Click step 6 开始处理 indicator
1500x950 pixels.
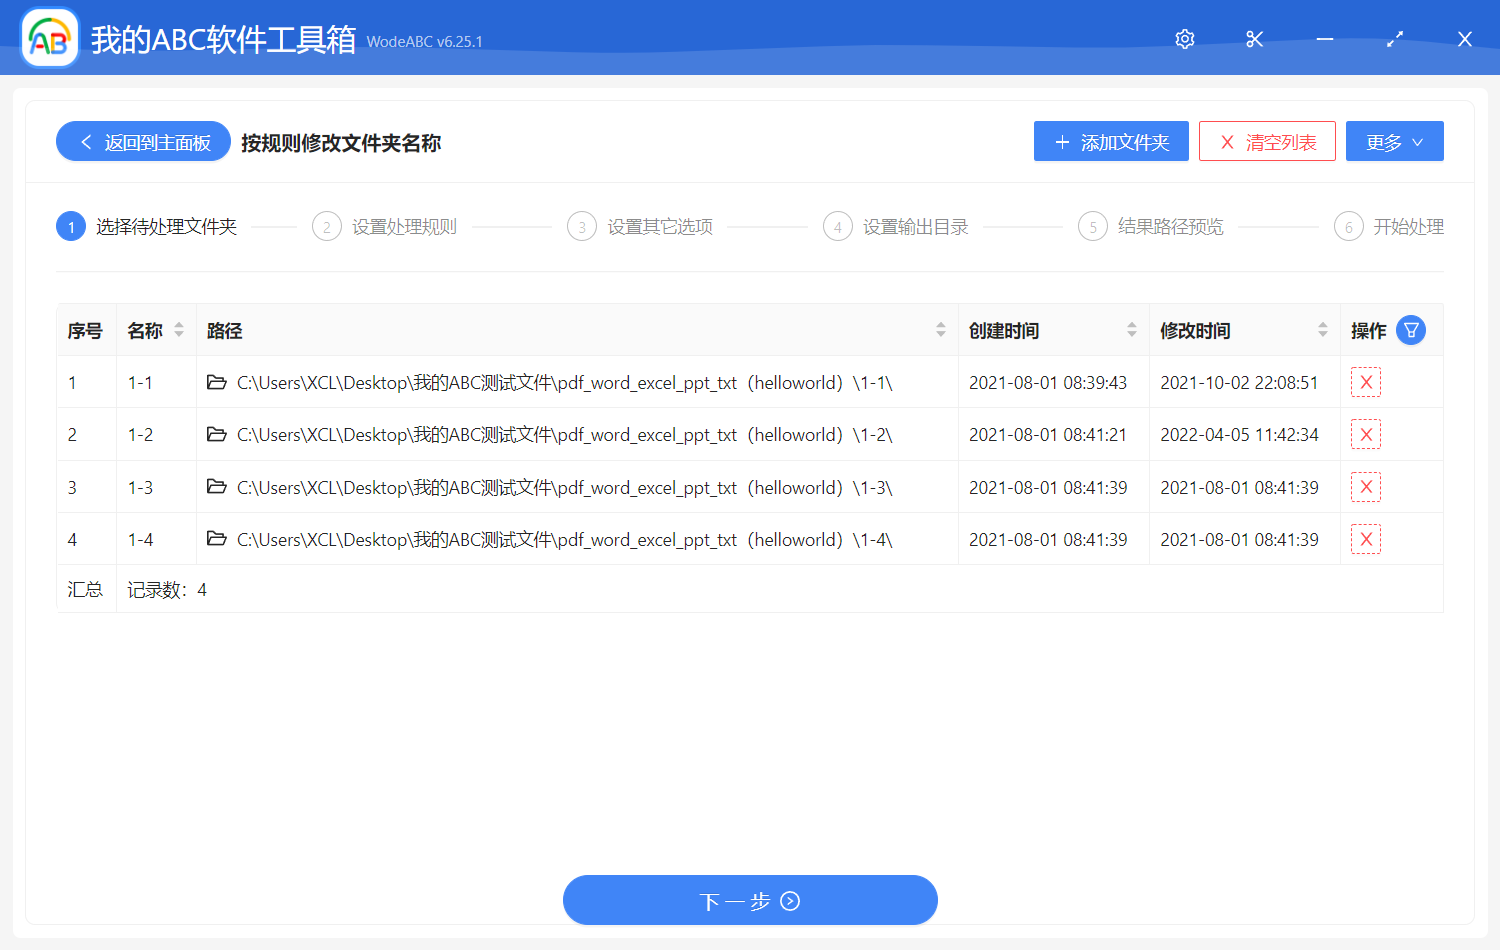click(1349, 226)
